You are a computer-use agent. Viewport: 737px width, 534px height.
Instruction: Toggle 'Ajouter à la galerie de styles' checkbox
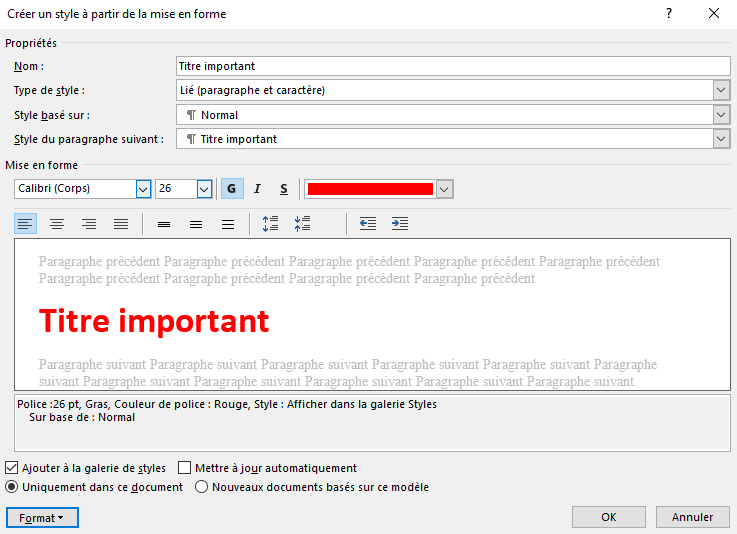pyautogui.click(x=12, y=468)
